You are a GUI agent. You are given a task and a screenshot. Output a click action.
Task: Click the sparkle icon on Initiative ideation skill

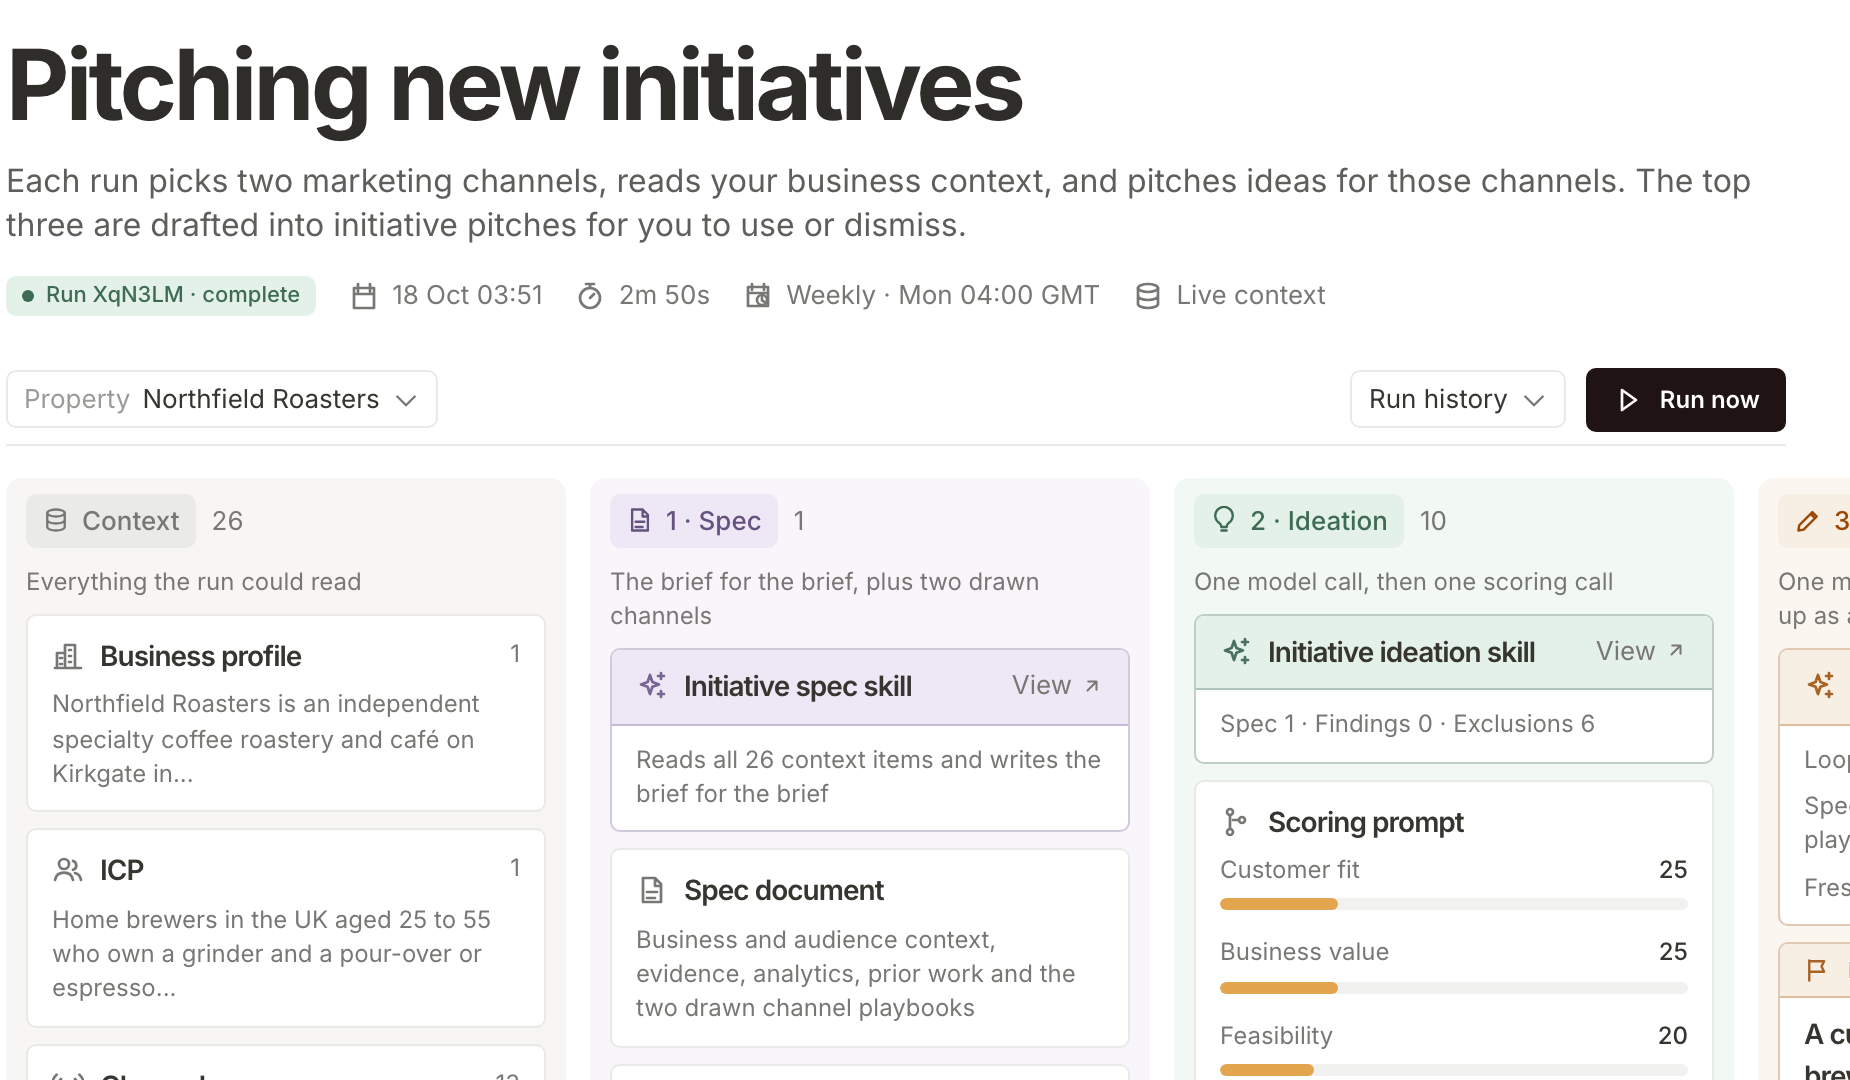(1237, 651)
